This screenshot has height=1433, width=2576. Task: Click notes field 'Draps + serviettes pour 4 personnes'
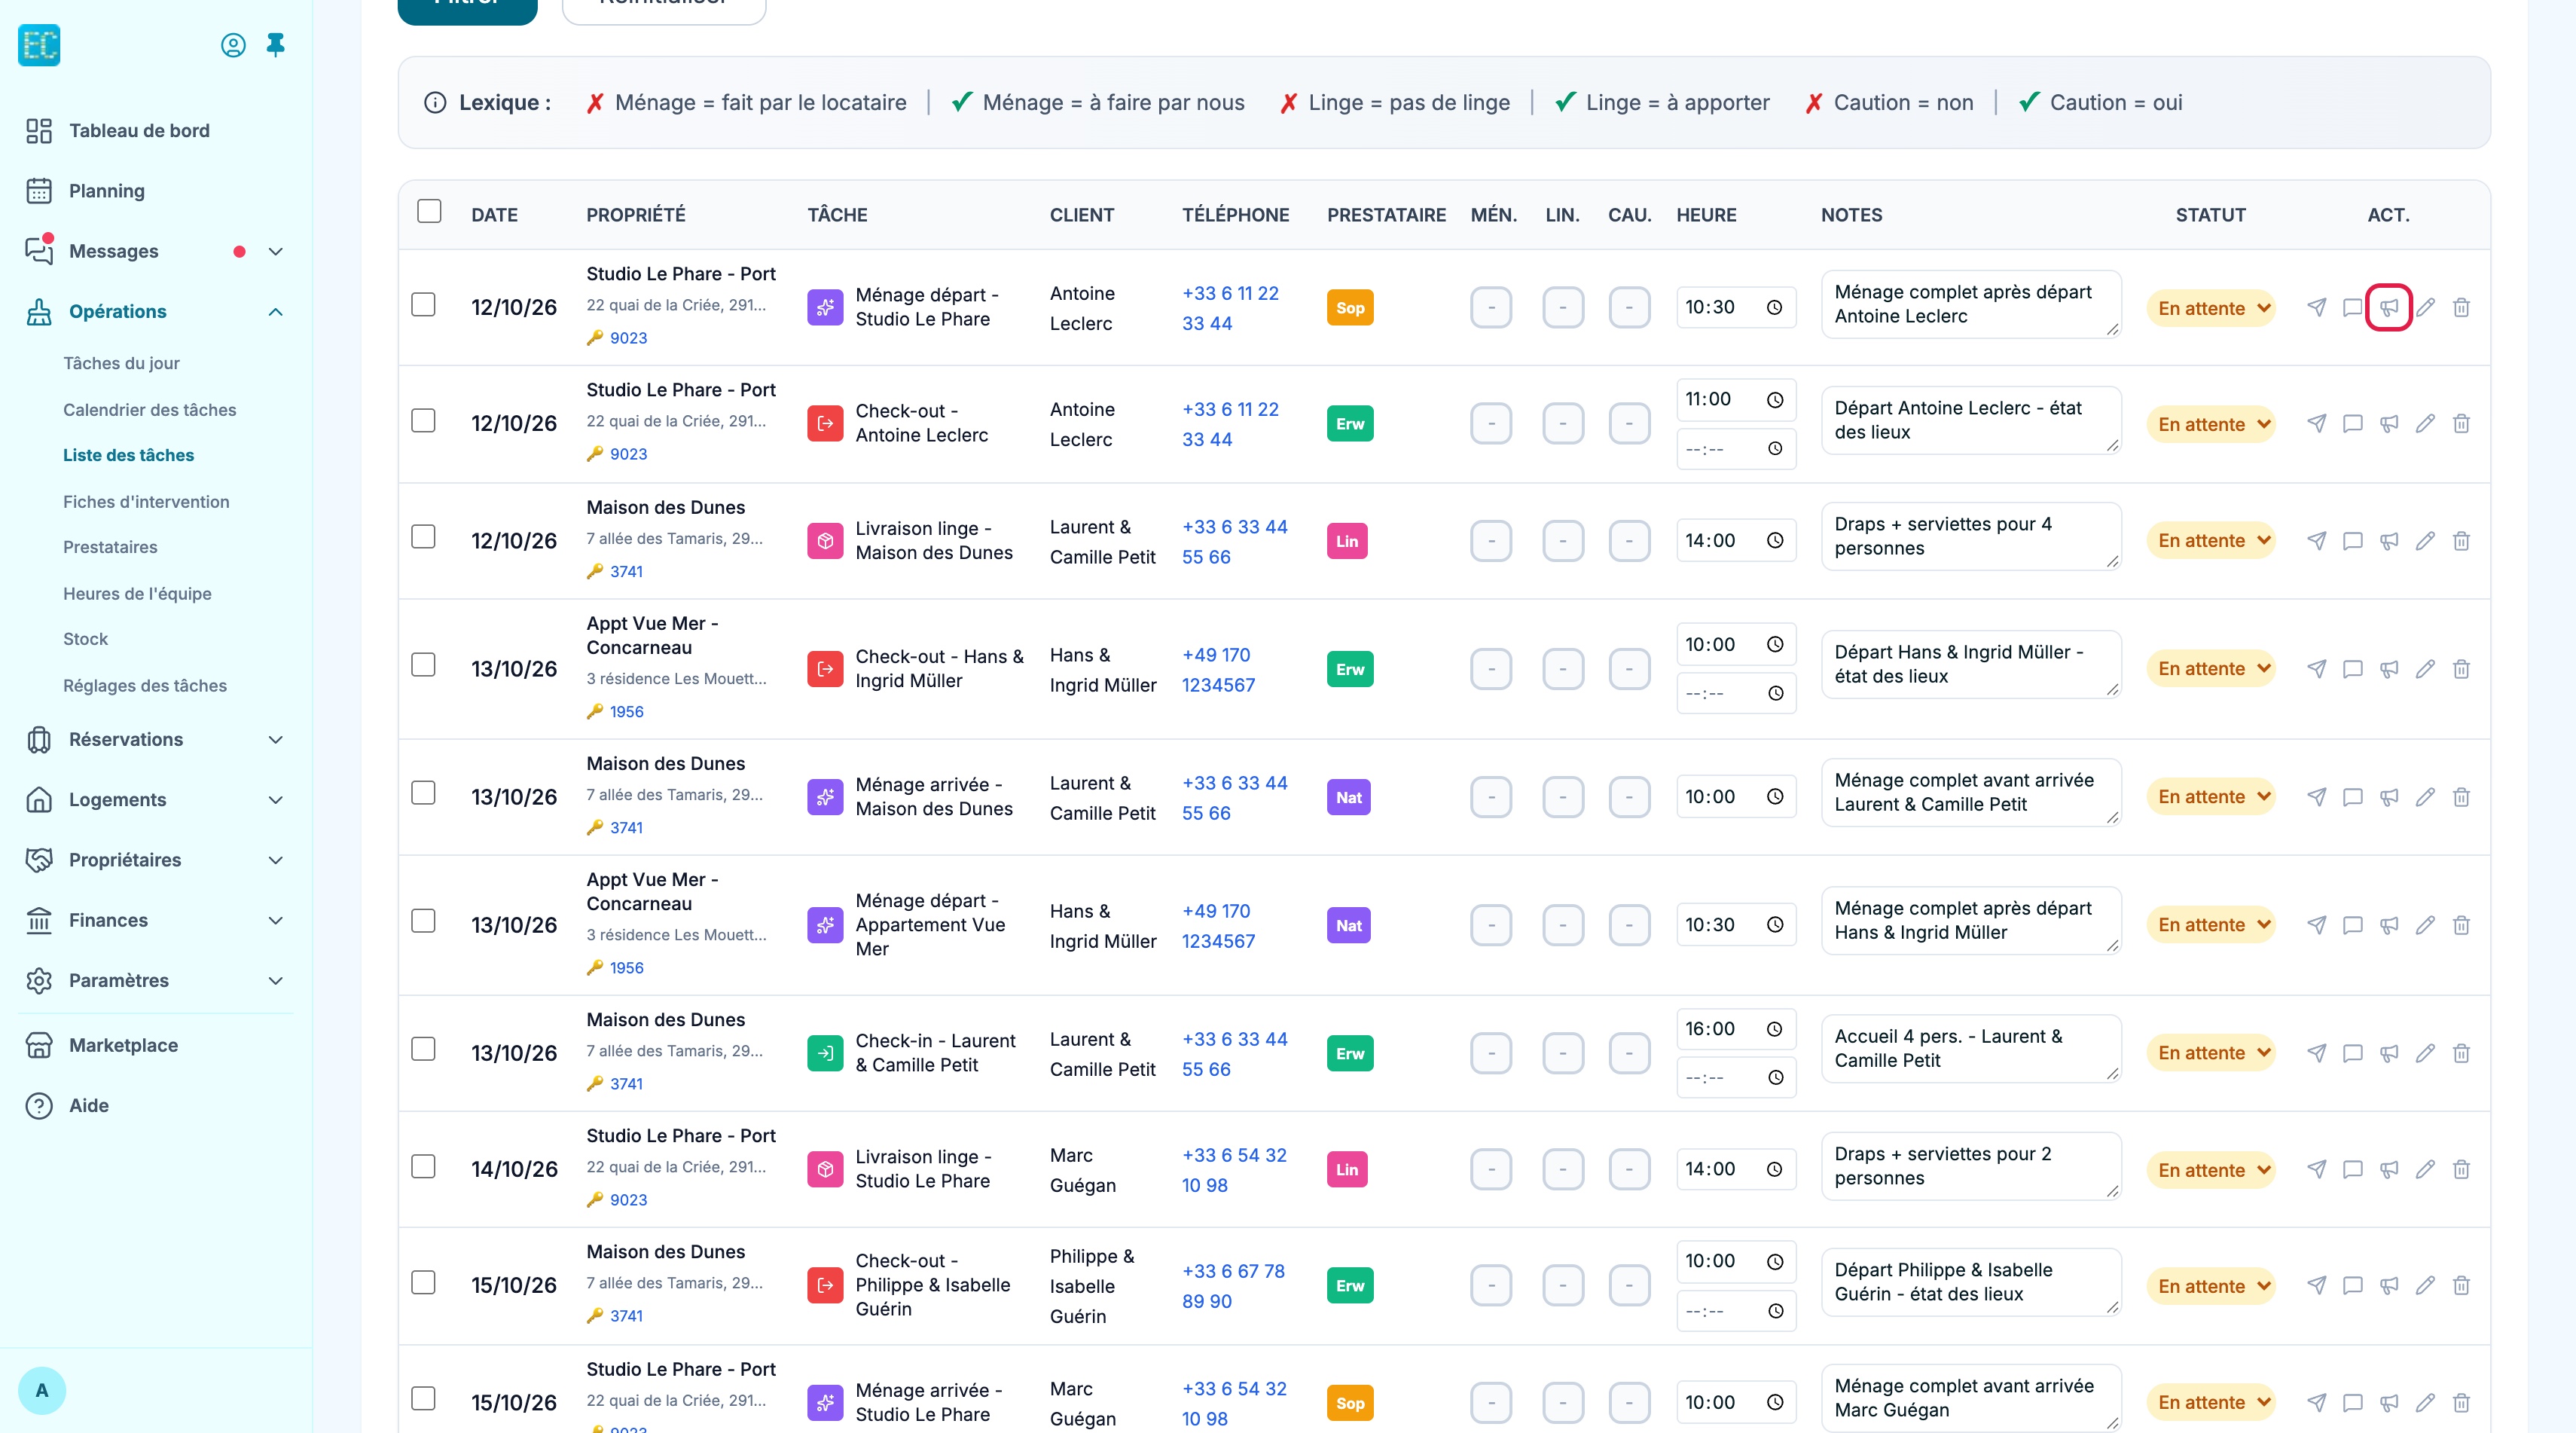coord(1971,536)
